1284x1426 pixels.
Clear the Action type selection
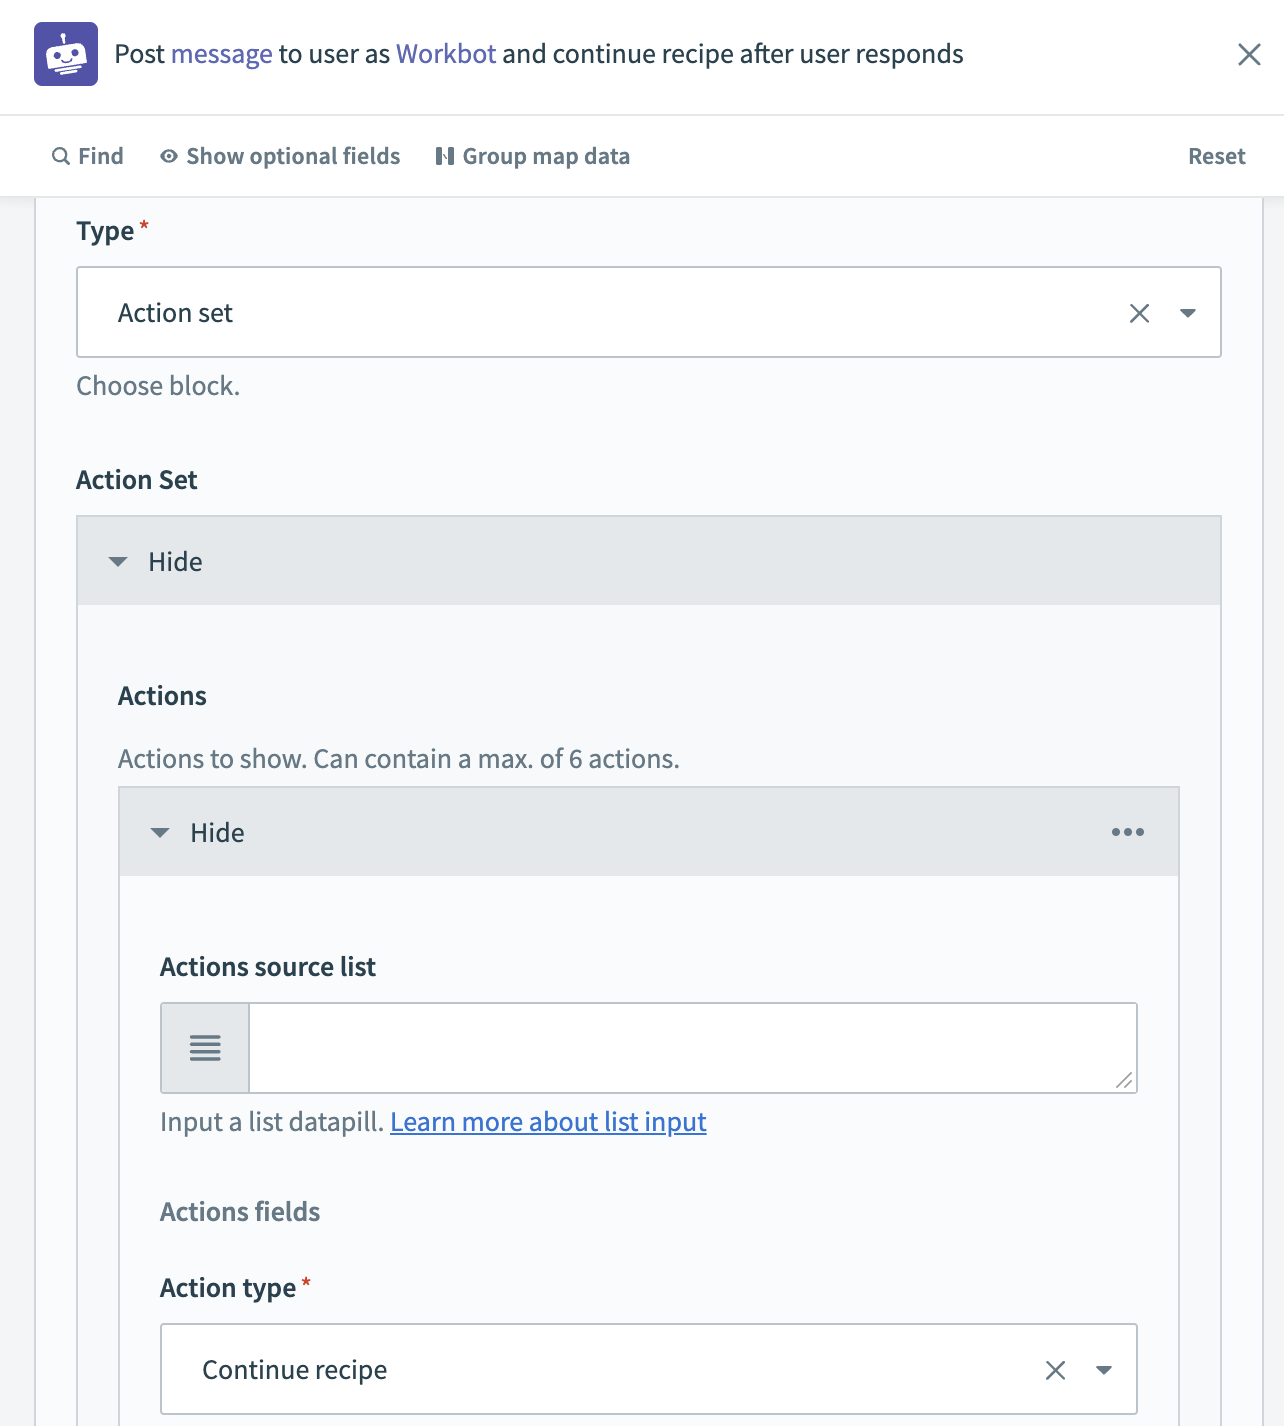(1055, 1370)
